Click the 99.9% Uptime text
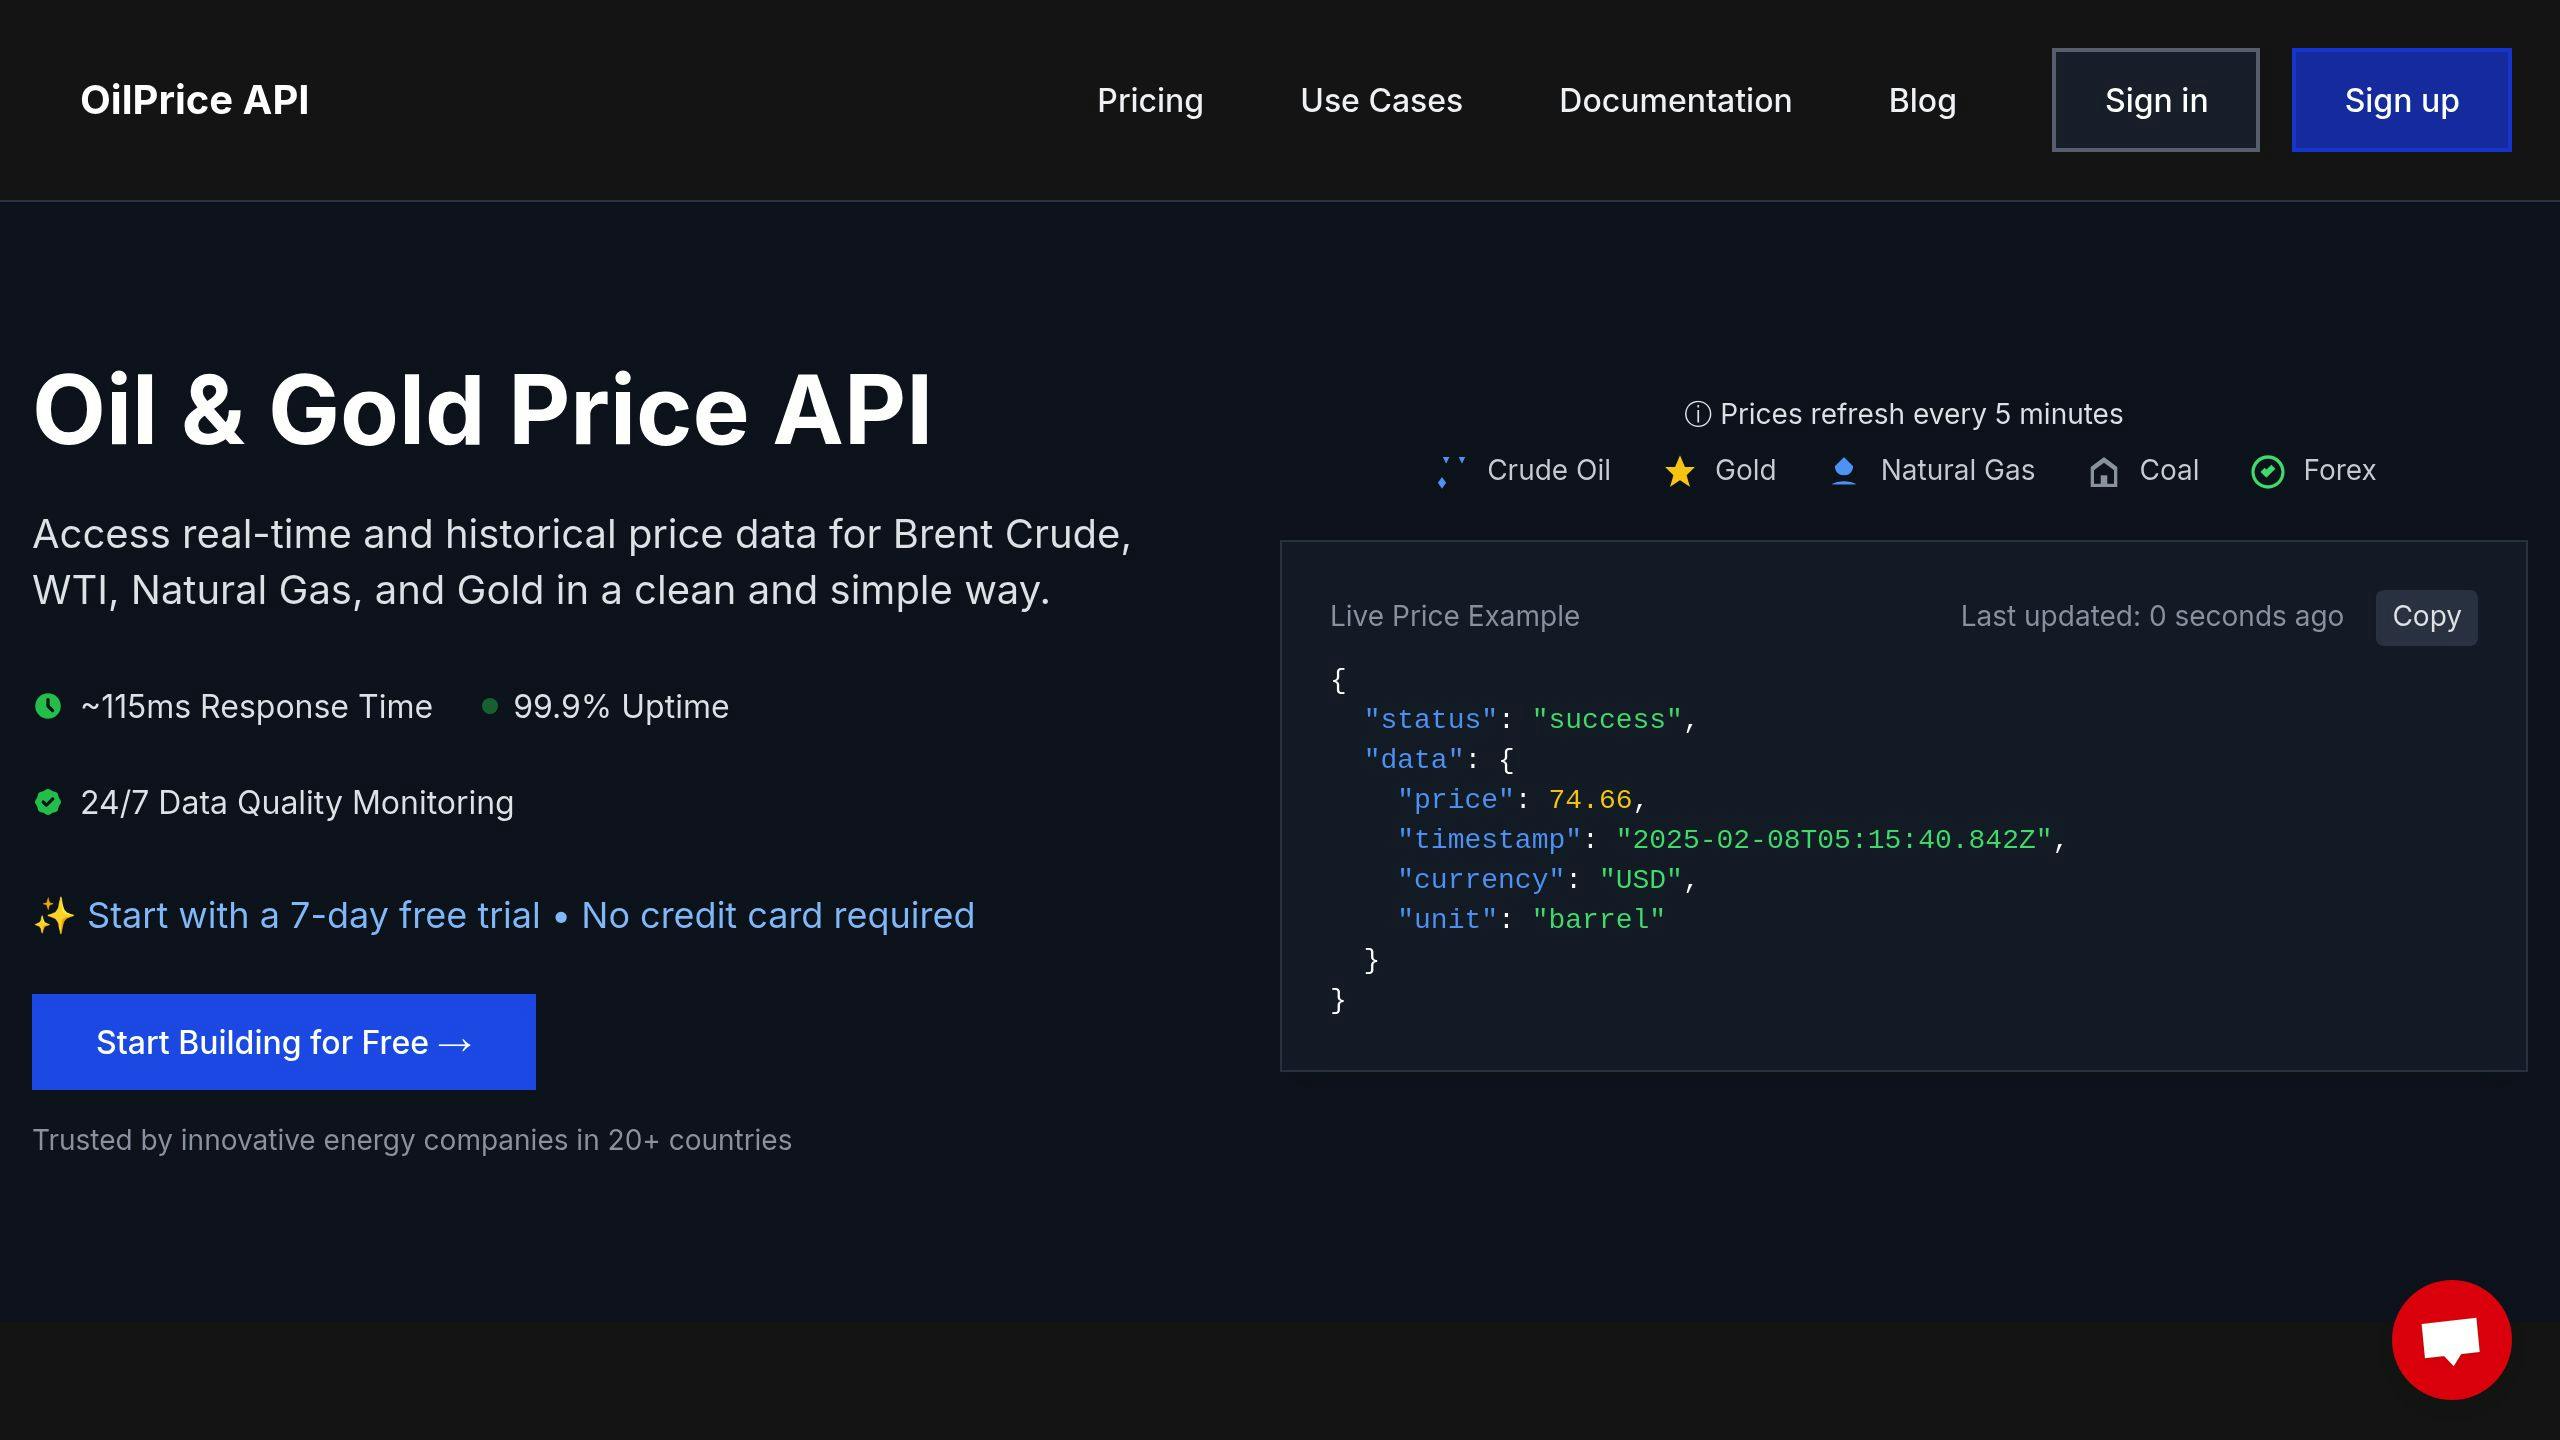This screenshot has height=1440, width=2560. coord(621,706)
